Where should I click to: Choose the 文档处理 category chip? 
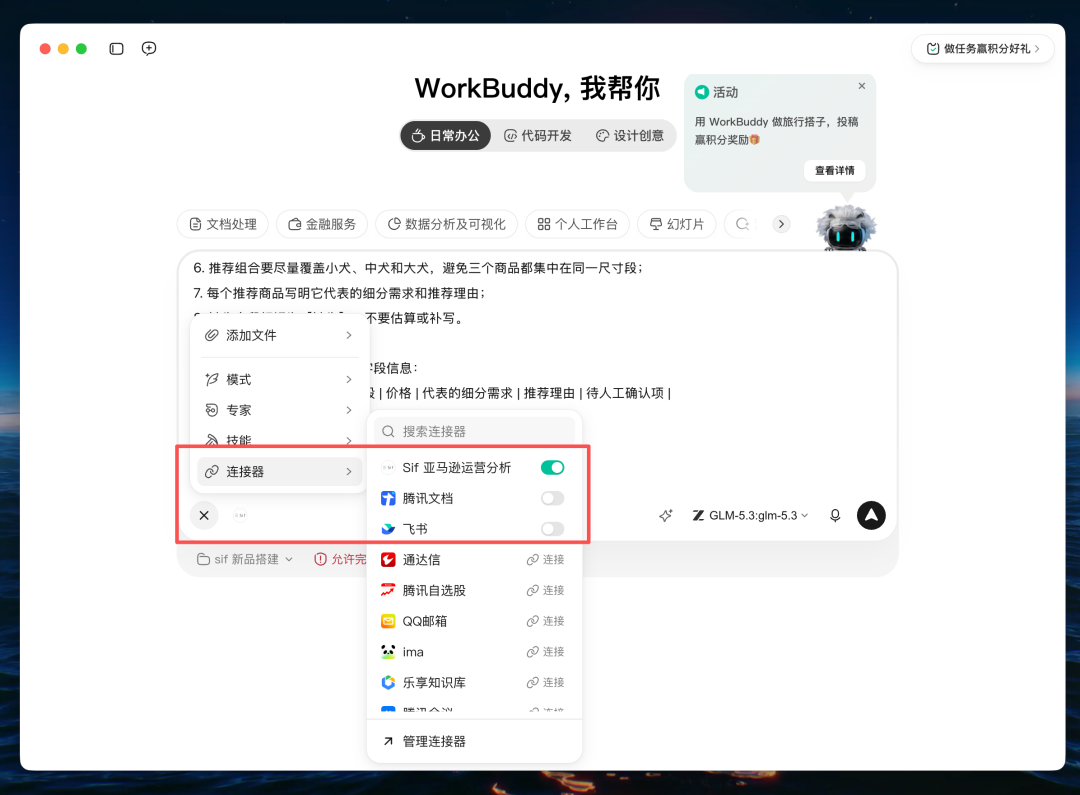click(223, 224)
